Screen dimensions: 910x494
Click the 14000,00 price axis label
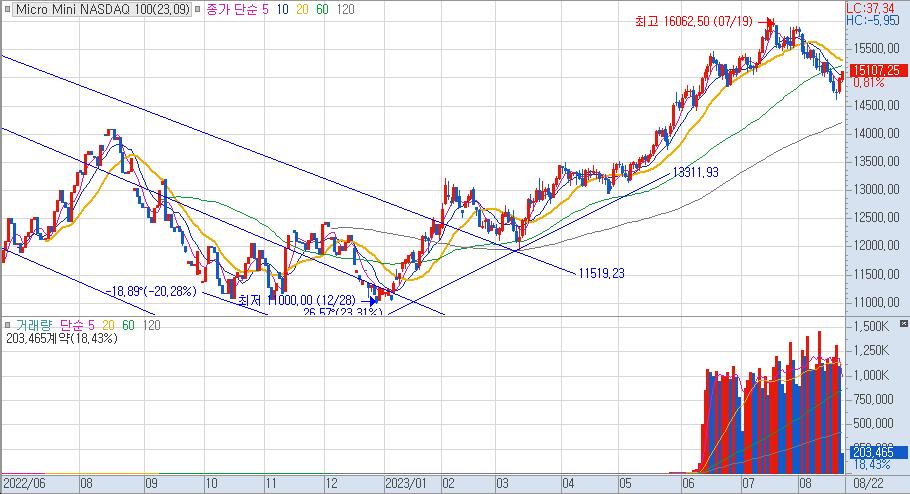(x=876, y=133)
